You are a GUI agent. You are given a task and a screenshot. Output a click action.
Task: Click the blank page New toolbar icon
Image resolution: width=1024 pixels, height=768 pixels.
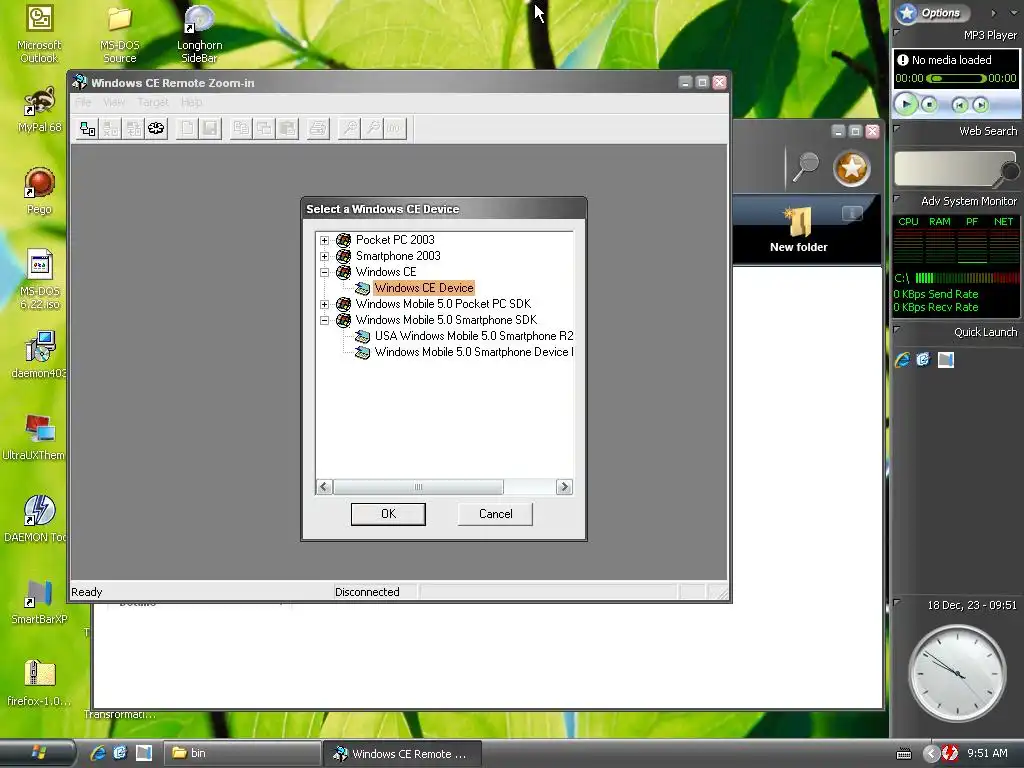(187, 129)
